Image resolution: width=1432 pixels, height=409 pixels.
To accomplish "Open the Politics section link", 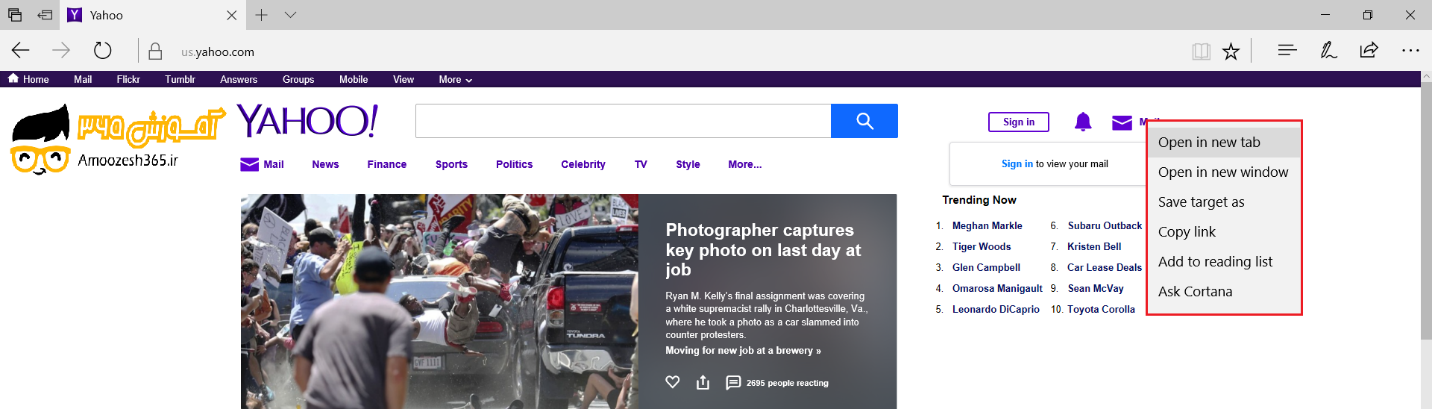I will [x=514, y=164].
